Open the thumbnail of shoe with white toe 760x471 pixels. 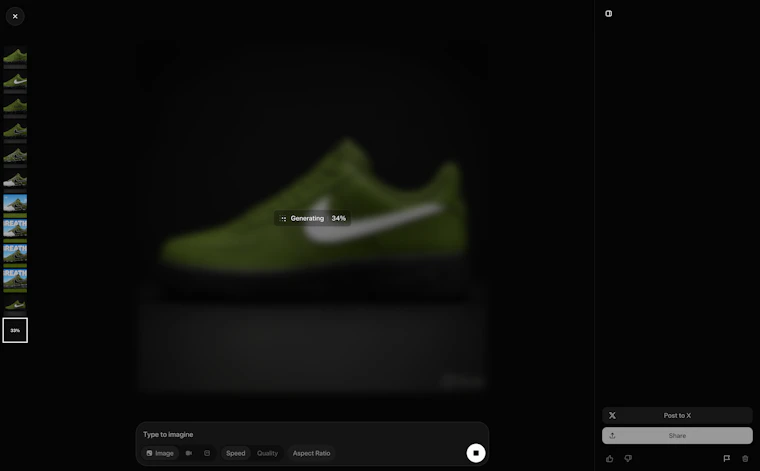15,181
